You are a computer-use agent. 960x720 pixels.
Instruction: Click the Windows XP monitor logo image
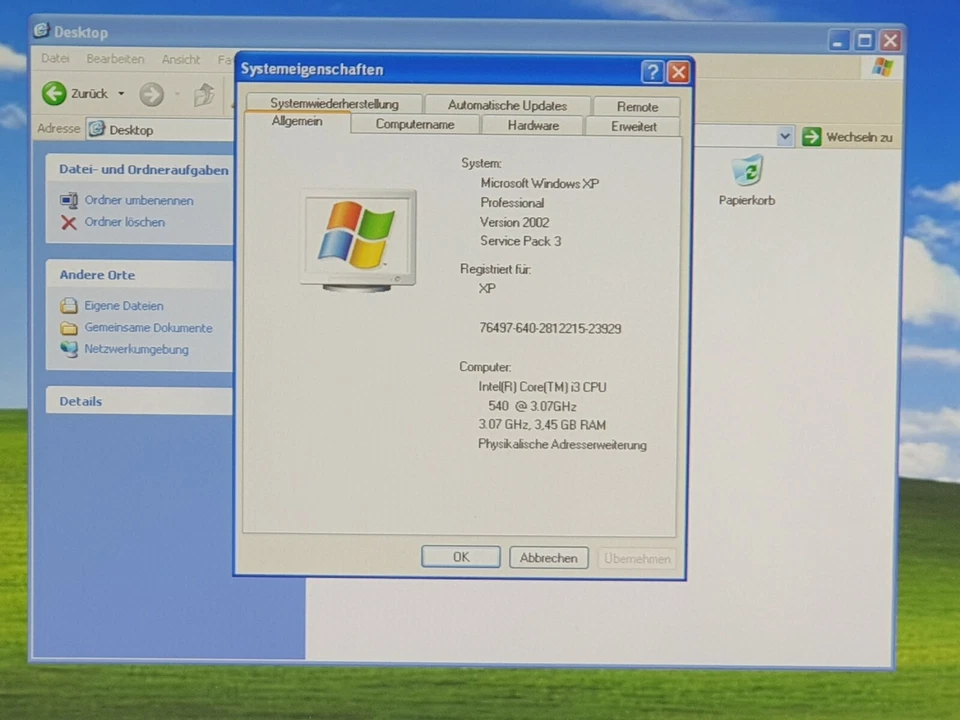[x=358, y=239]
